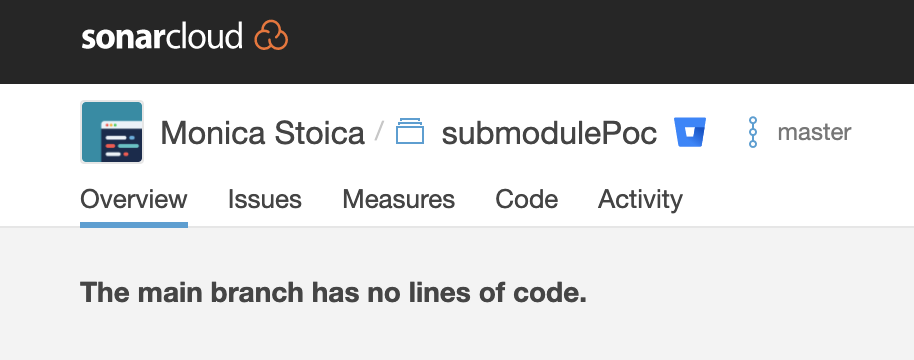This screenshot has height=360, width=914.
Task: View the Activity tab
Action: click(x=640, y=200)
